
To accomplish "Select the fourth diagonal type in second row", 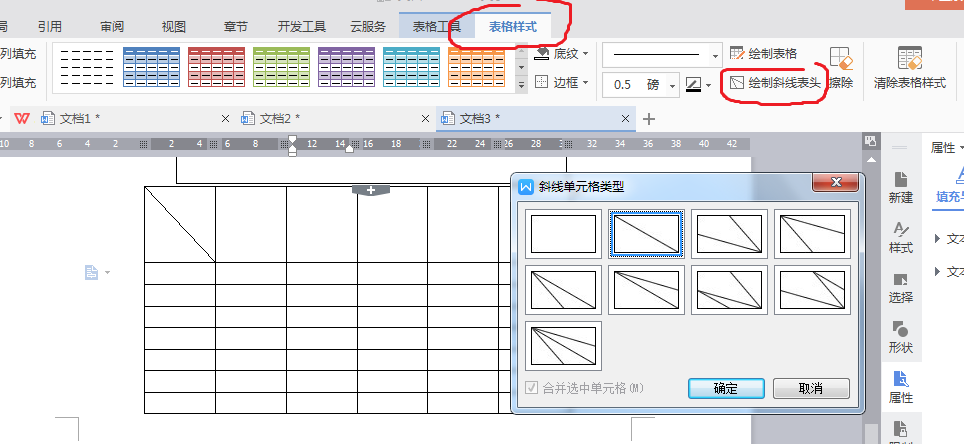I will pyautogui.click(x=812, y=290).
